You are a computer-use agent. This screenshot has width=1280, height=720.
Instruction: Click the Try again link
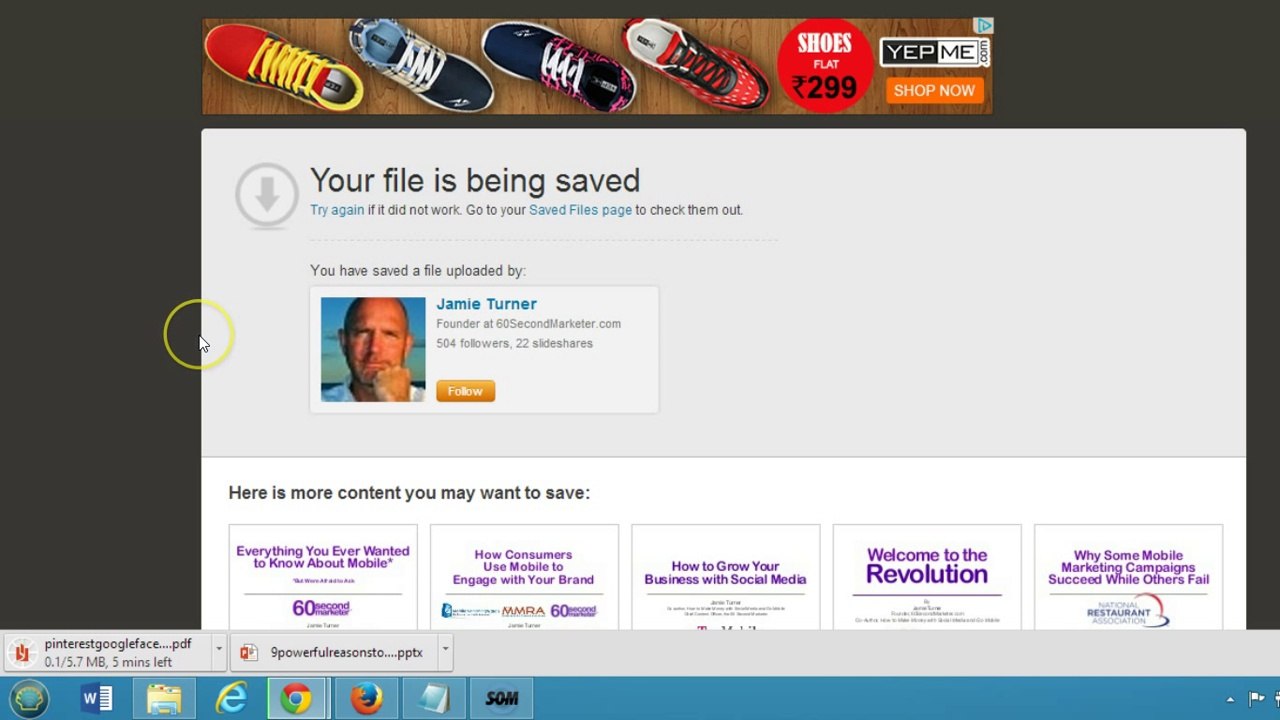[337, 210]
